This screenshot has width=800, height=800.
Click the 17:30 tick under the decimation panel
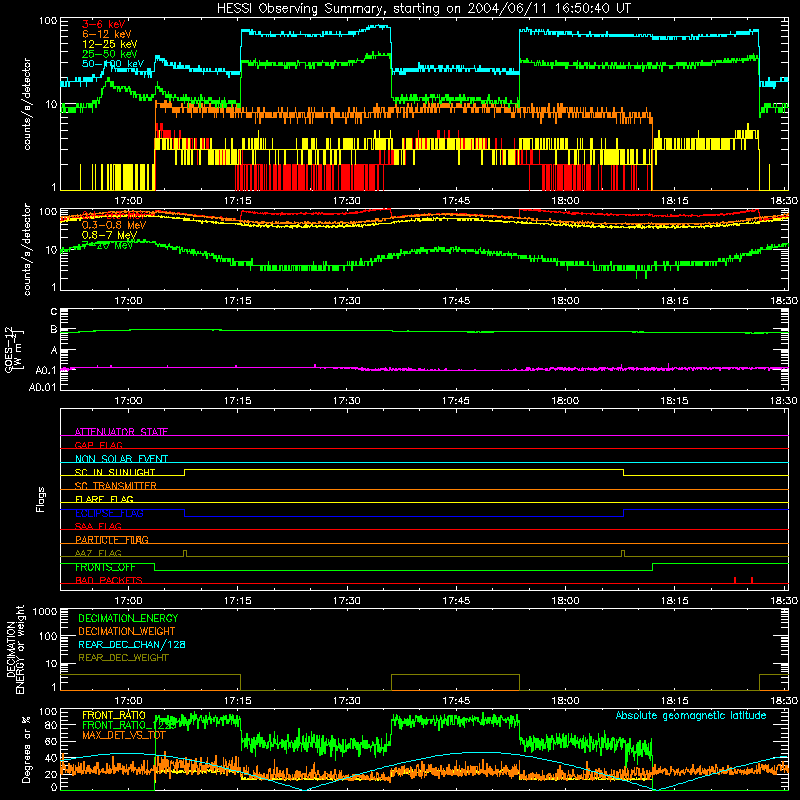(x=346, y=701)
